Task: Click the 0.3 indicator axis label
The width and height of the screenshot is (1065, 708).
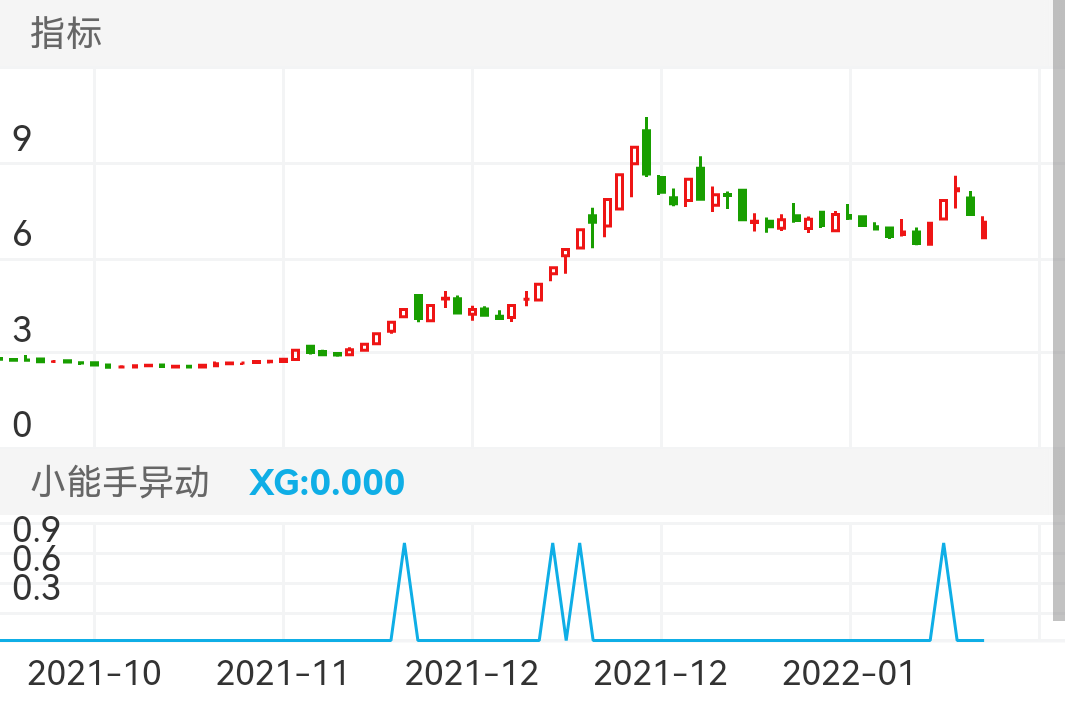Action: pyautogui.click(x=37, y=588)
